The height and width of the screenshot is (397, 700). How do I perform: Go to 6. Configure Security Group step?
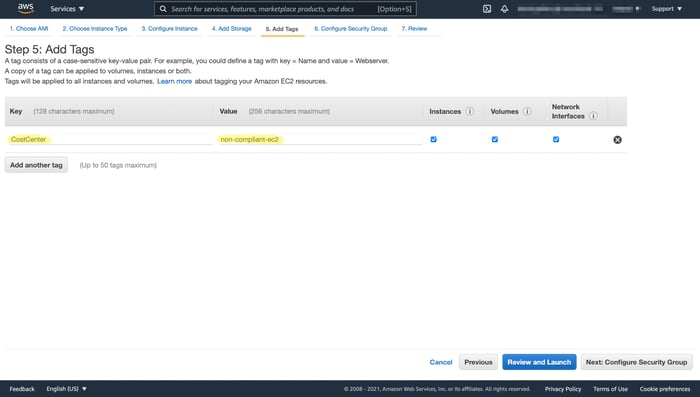coord(350,29)
